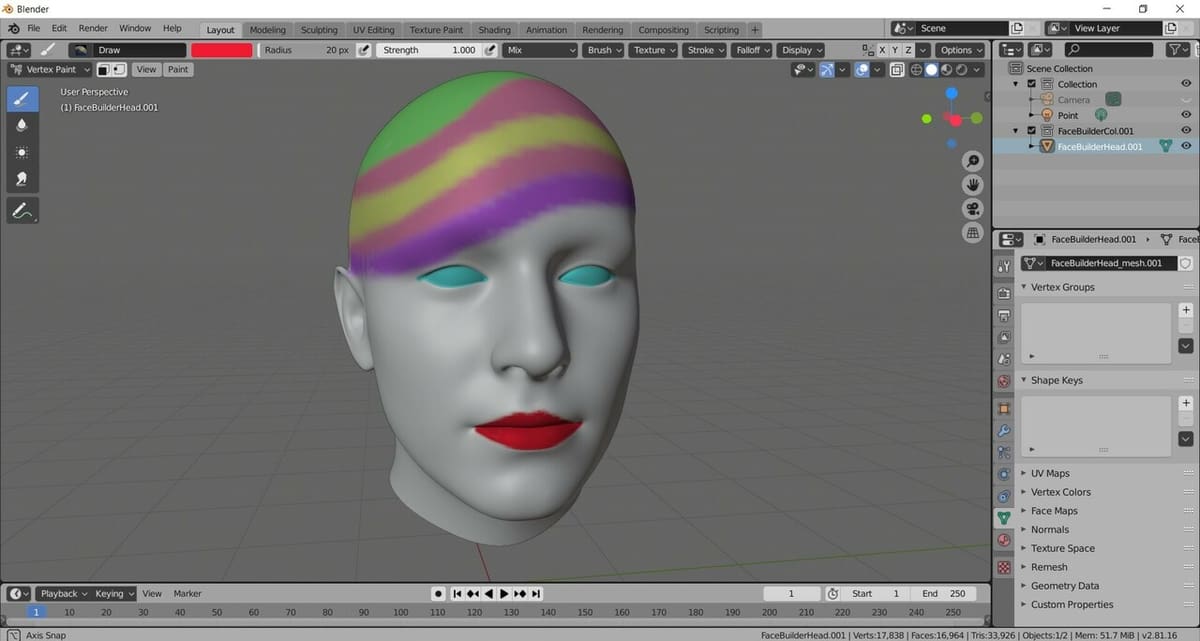Toggle visibility eye for FaceBuilderHead.001

pos(1186,146)
